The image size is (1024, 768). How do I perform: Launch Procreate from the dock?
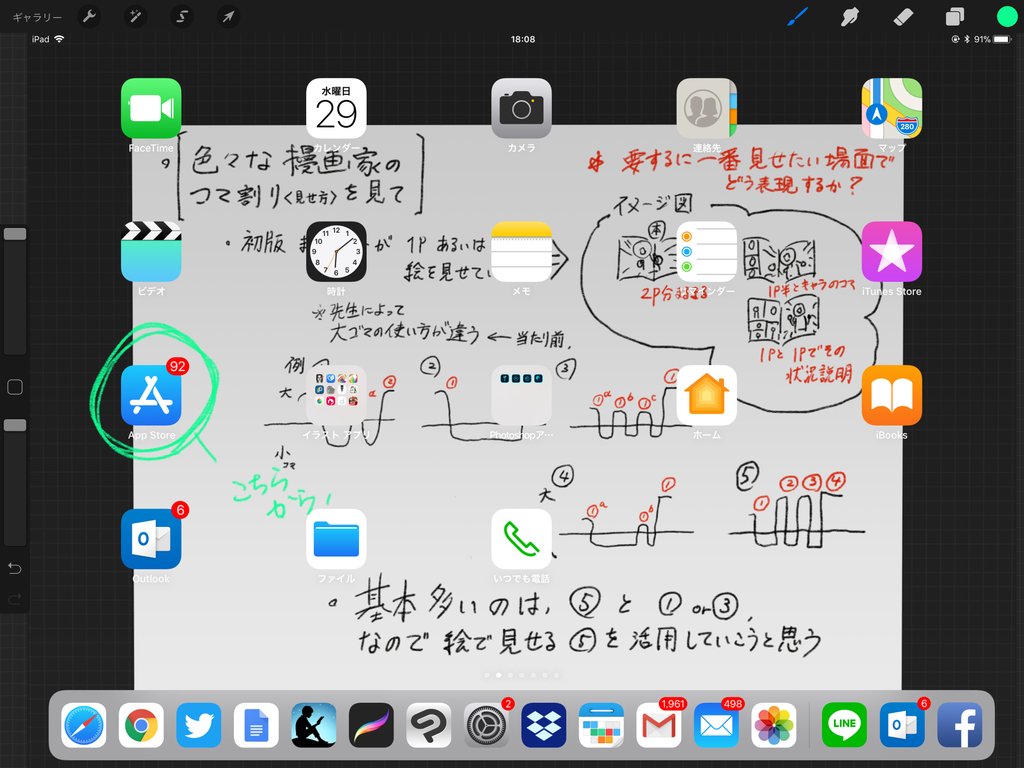371,725
